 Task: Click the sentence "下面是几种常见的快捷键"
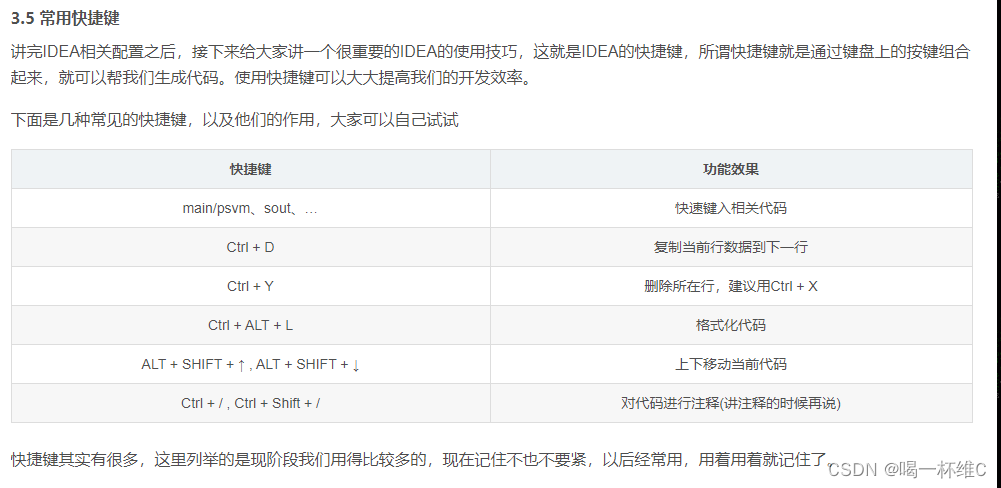click(x=235, y=119)
